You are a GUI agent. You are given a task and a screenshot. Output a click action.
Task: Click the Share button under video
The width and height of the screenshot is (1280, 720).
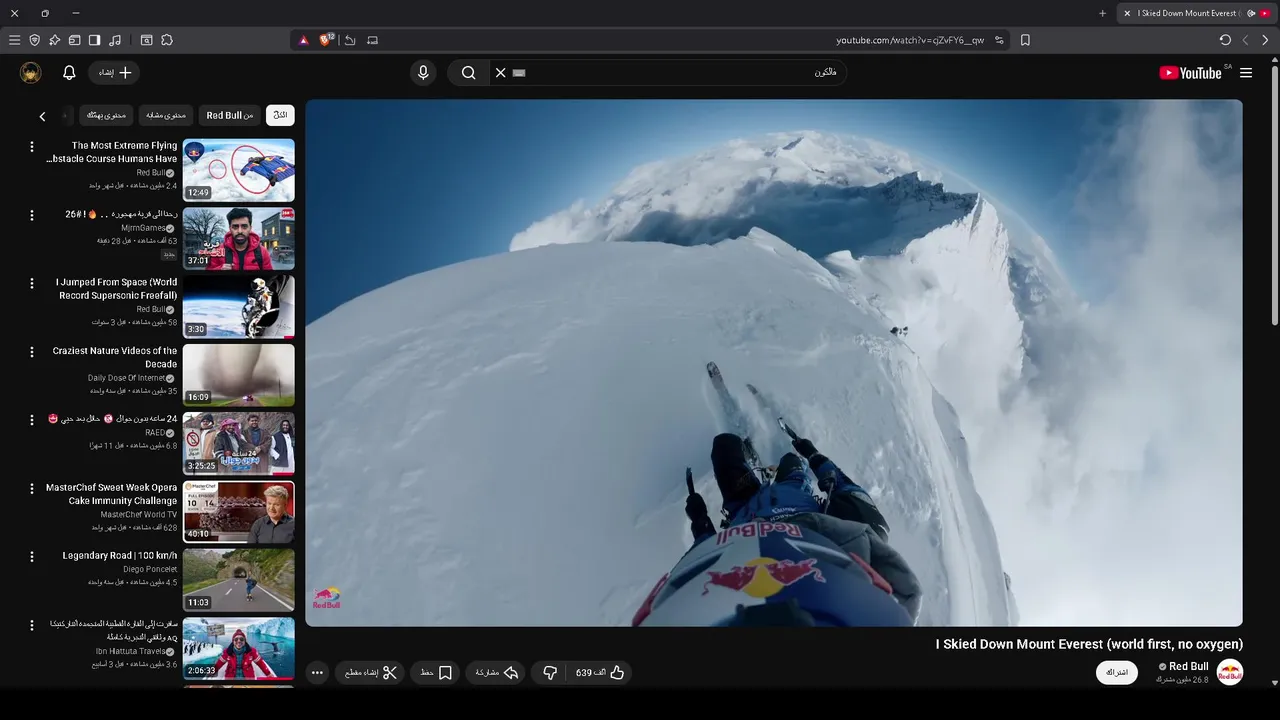[x=496, y=673]
